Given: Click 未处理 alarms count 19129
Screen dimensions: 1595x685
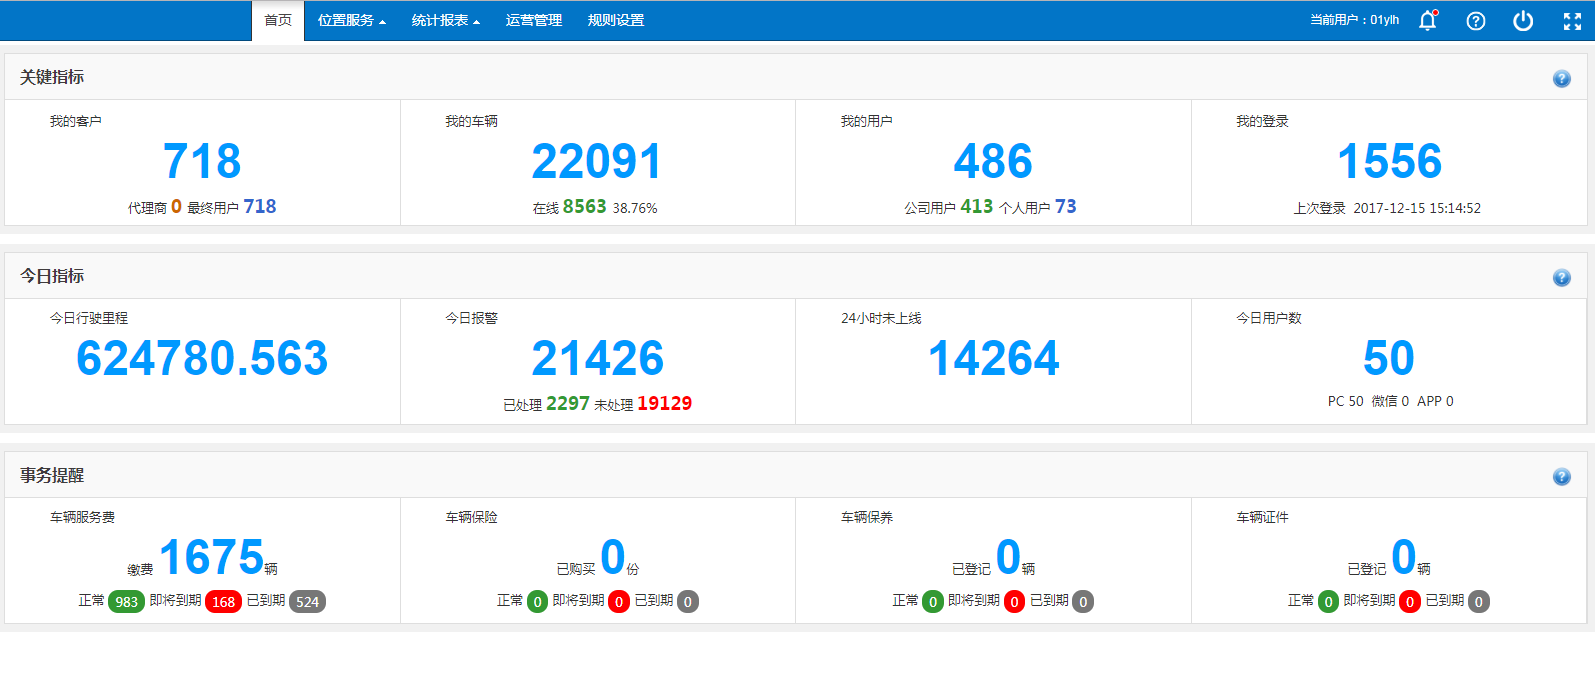Looking at the screenshot, I should tap(665, 404).
